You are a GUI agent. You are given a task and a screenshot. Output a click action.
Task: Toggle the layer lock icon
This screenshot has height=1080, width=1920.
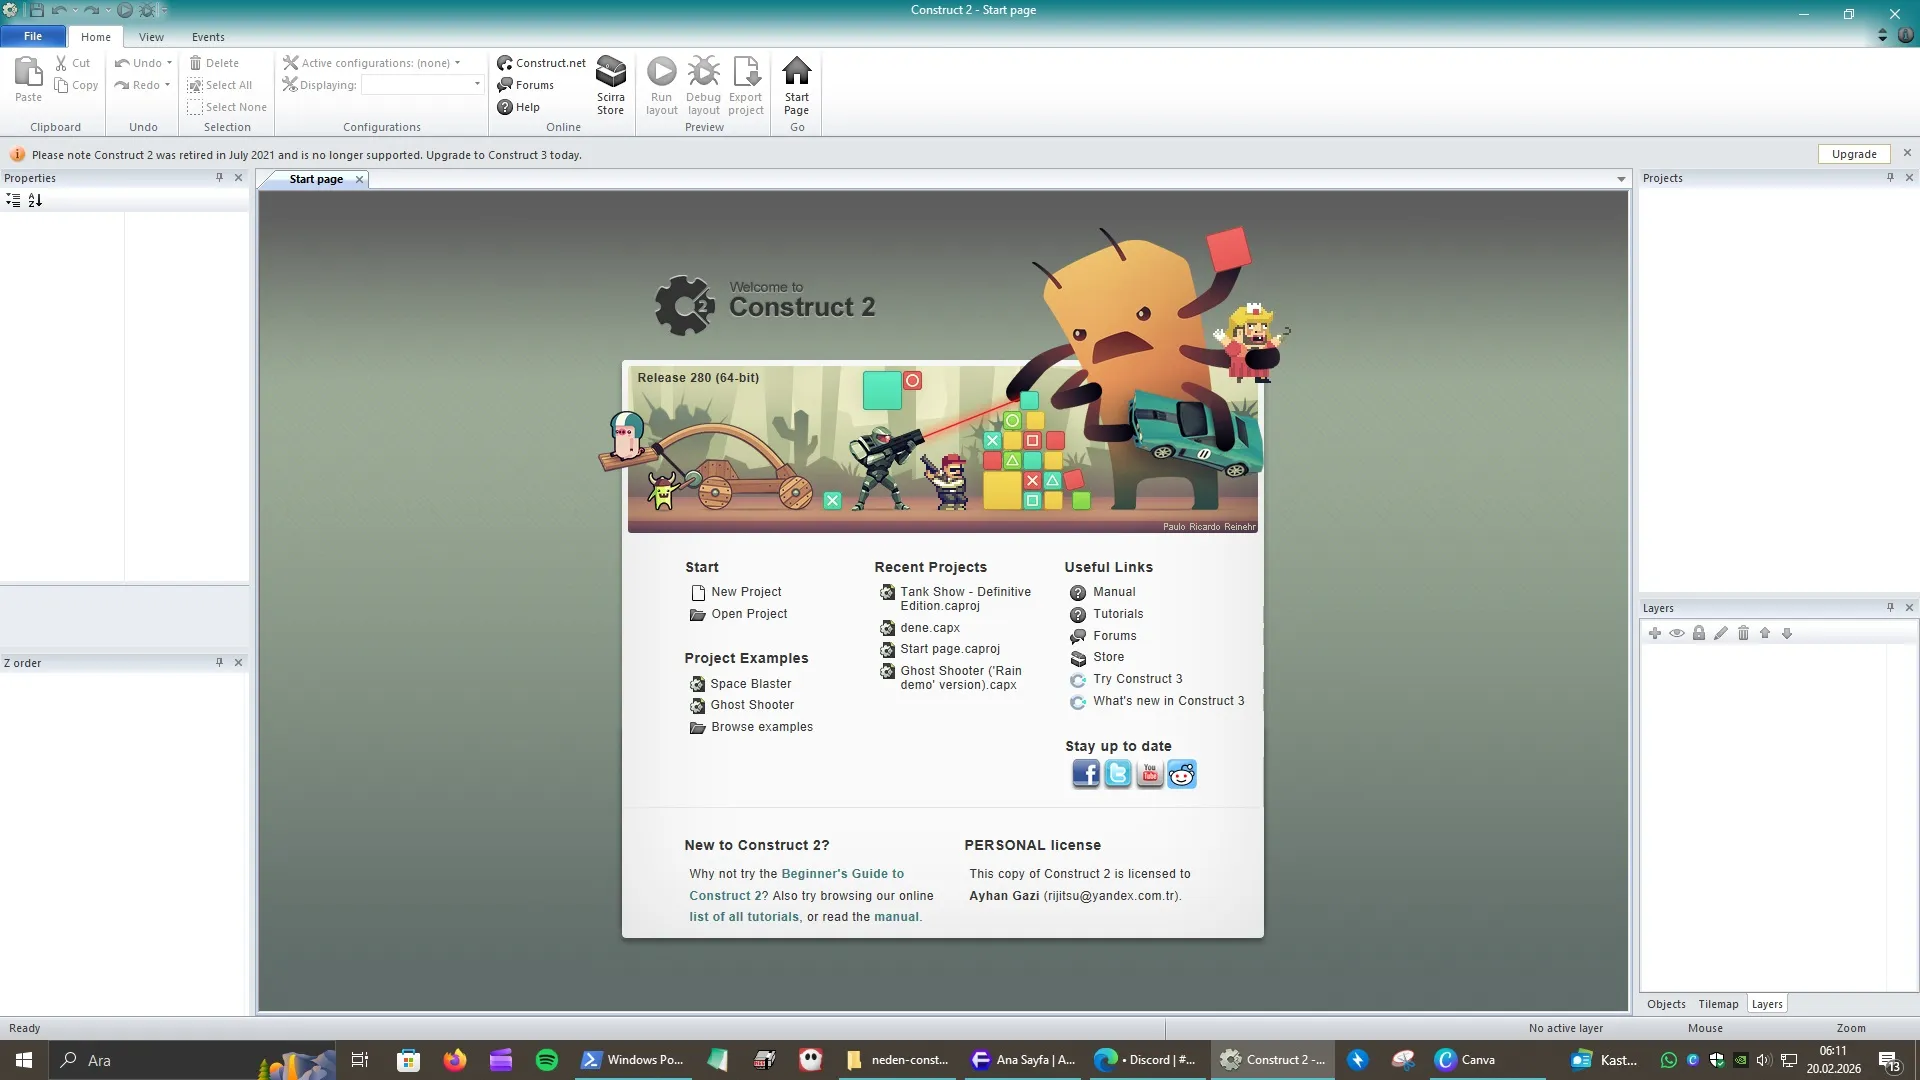(x=1698, y=633)
